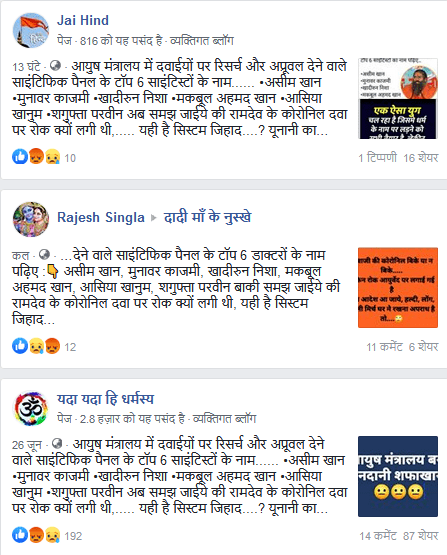Open the Om symbol page avatar
The image size is (447, 555).
[30, 408]
